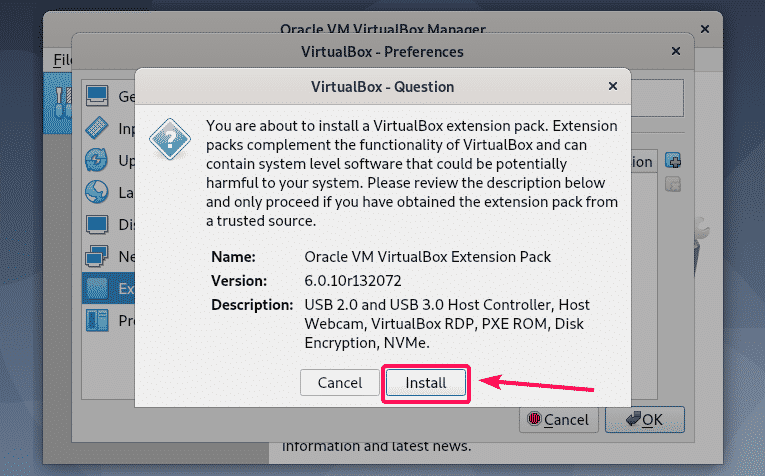The image size is (765, 476).
Task: Select the Extensions category icon
Action: coord(97,288)
